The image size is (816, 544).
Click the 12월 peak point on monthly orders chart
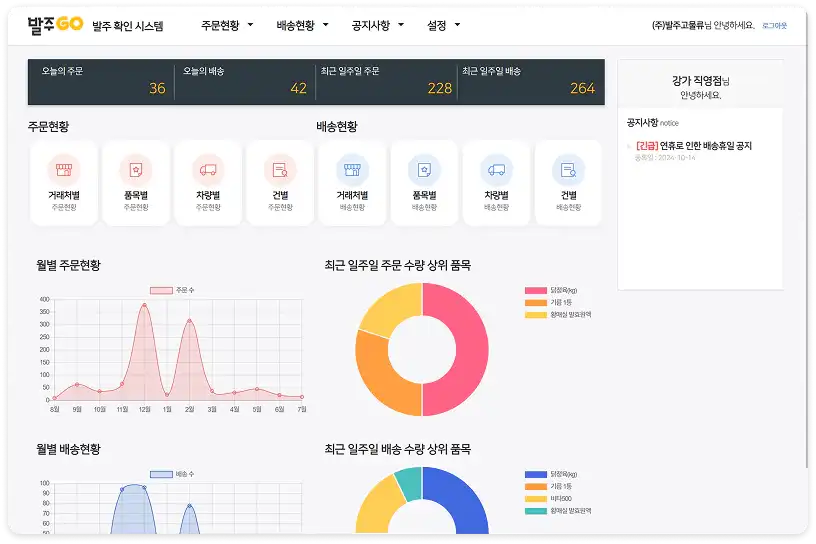(144, 305)
